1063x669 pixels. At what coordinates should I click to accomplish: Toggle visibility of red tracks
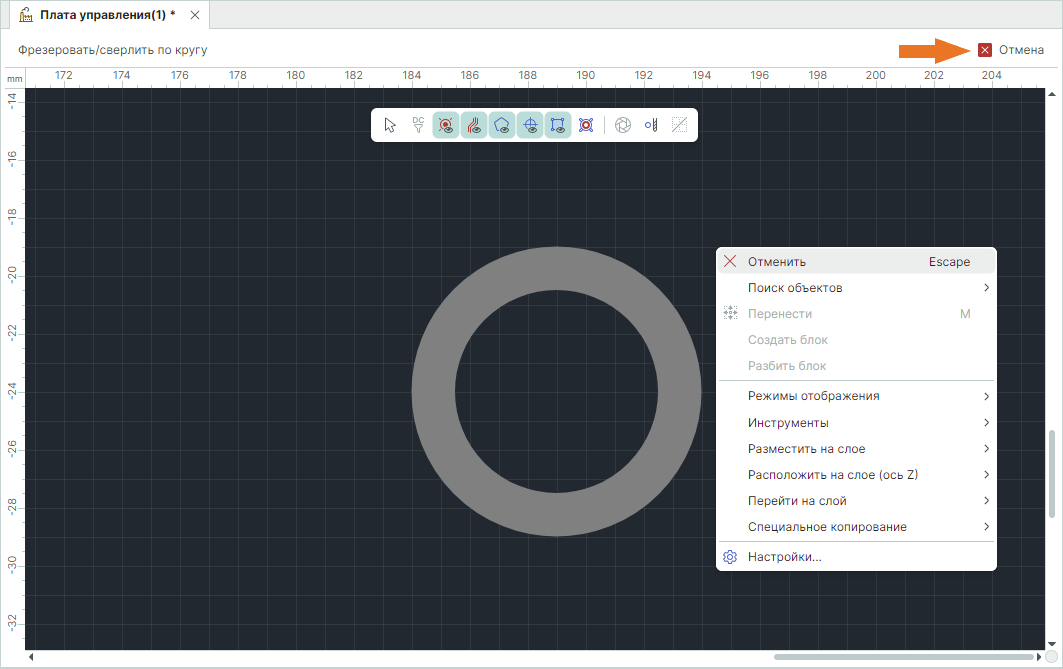point(474,125)
